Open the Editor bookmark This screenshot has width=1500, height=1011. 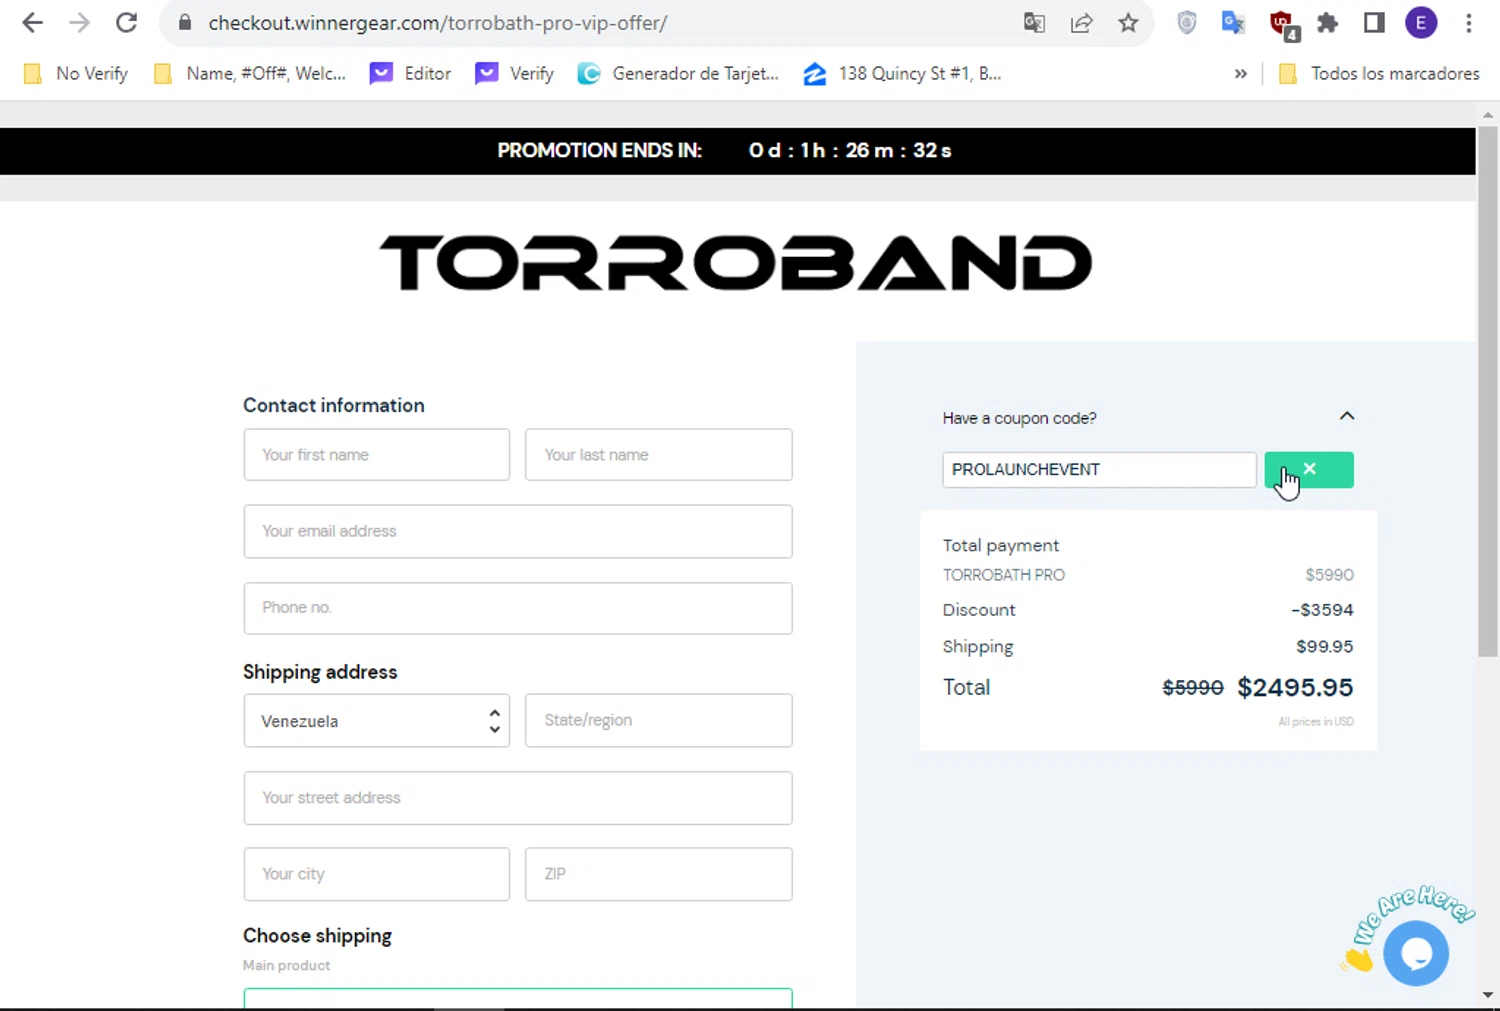point(411,73)
